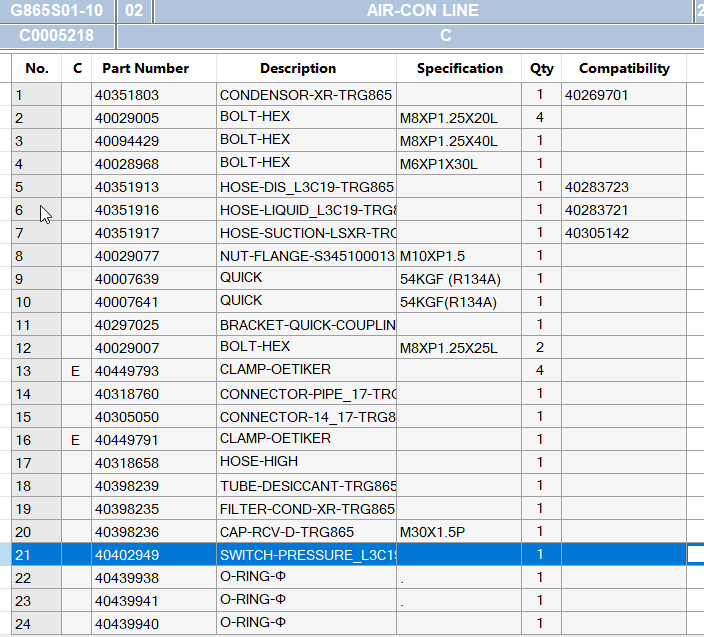Click the Qty column header

coord(541,69)
